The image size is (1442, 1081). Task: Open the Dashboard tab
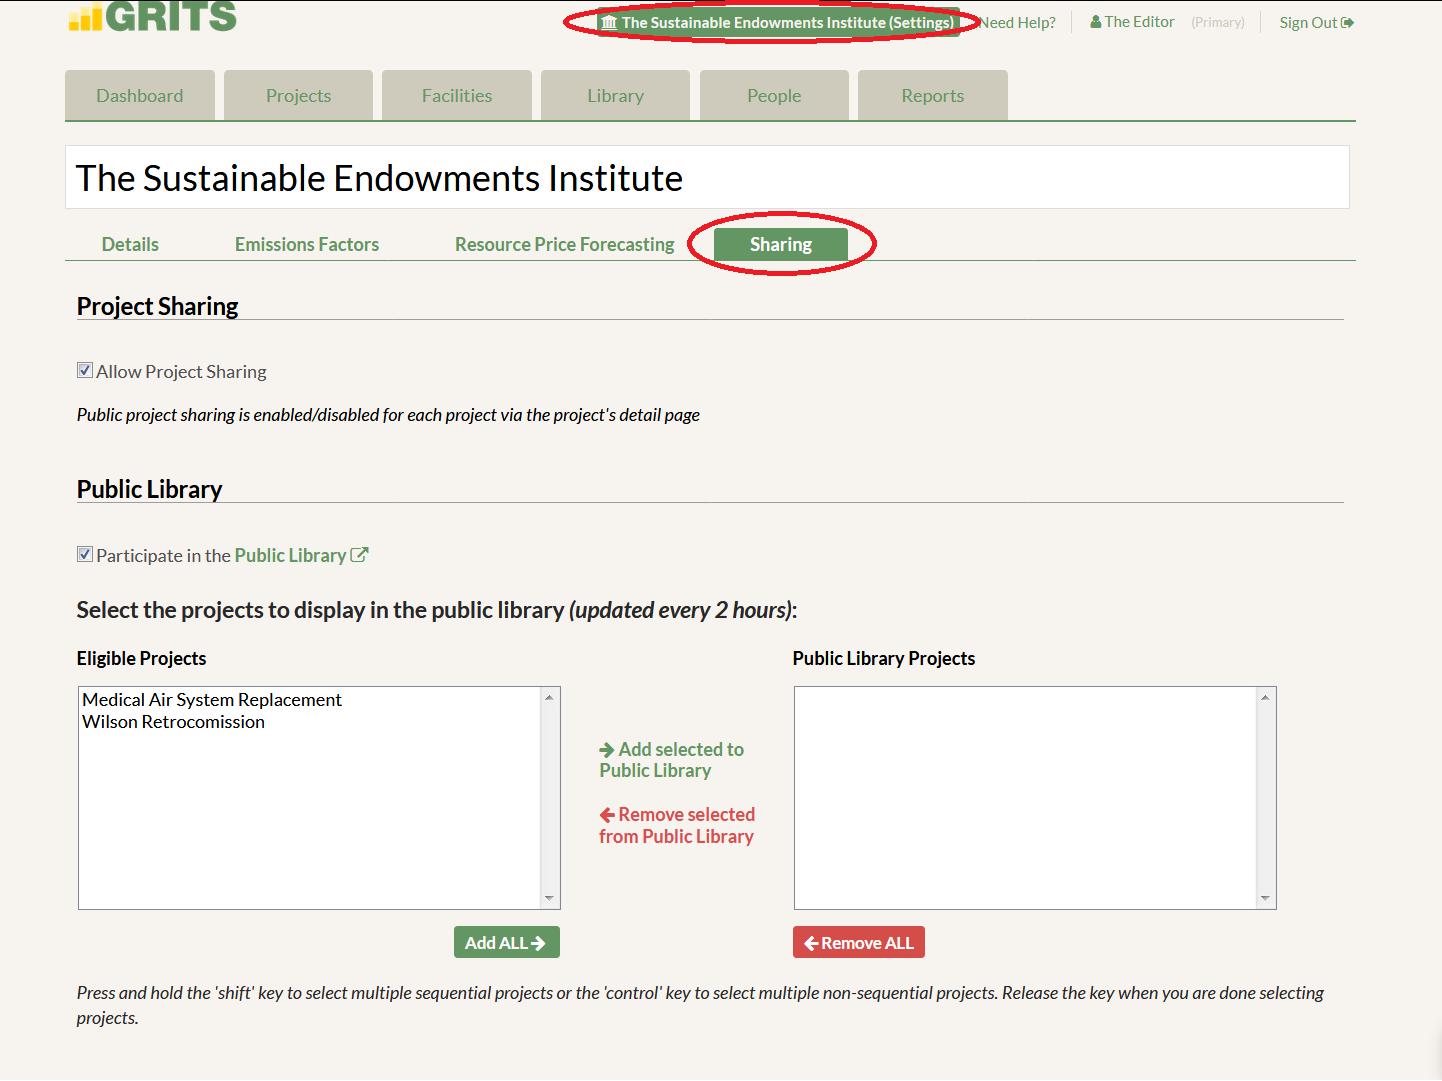tap(140, 96)
